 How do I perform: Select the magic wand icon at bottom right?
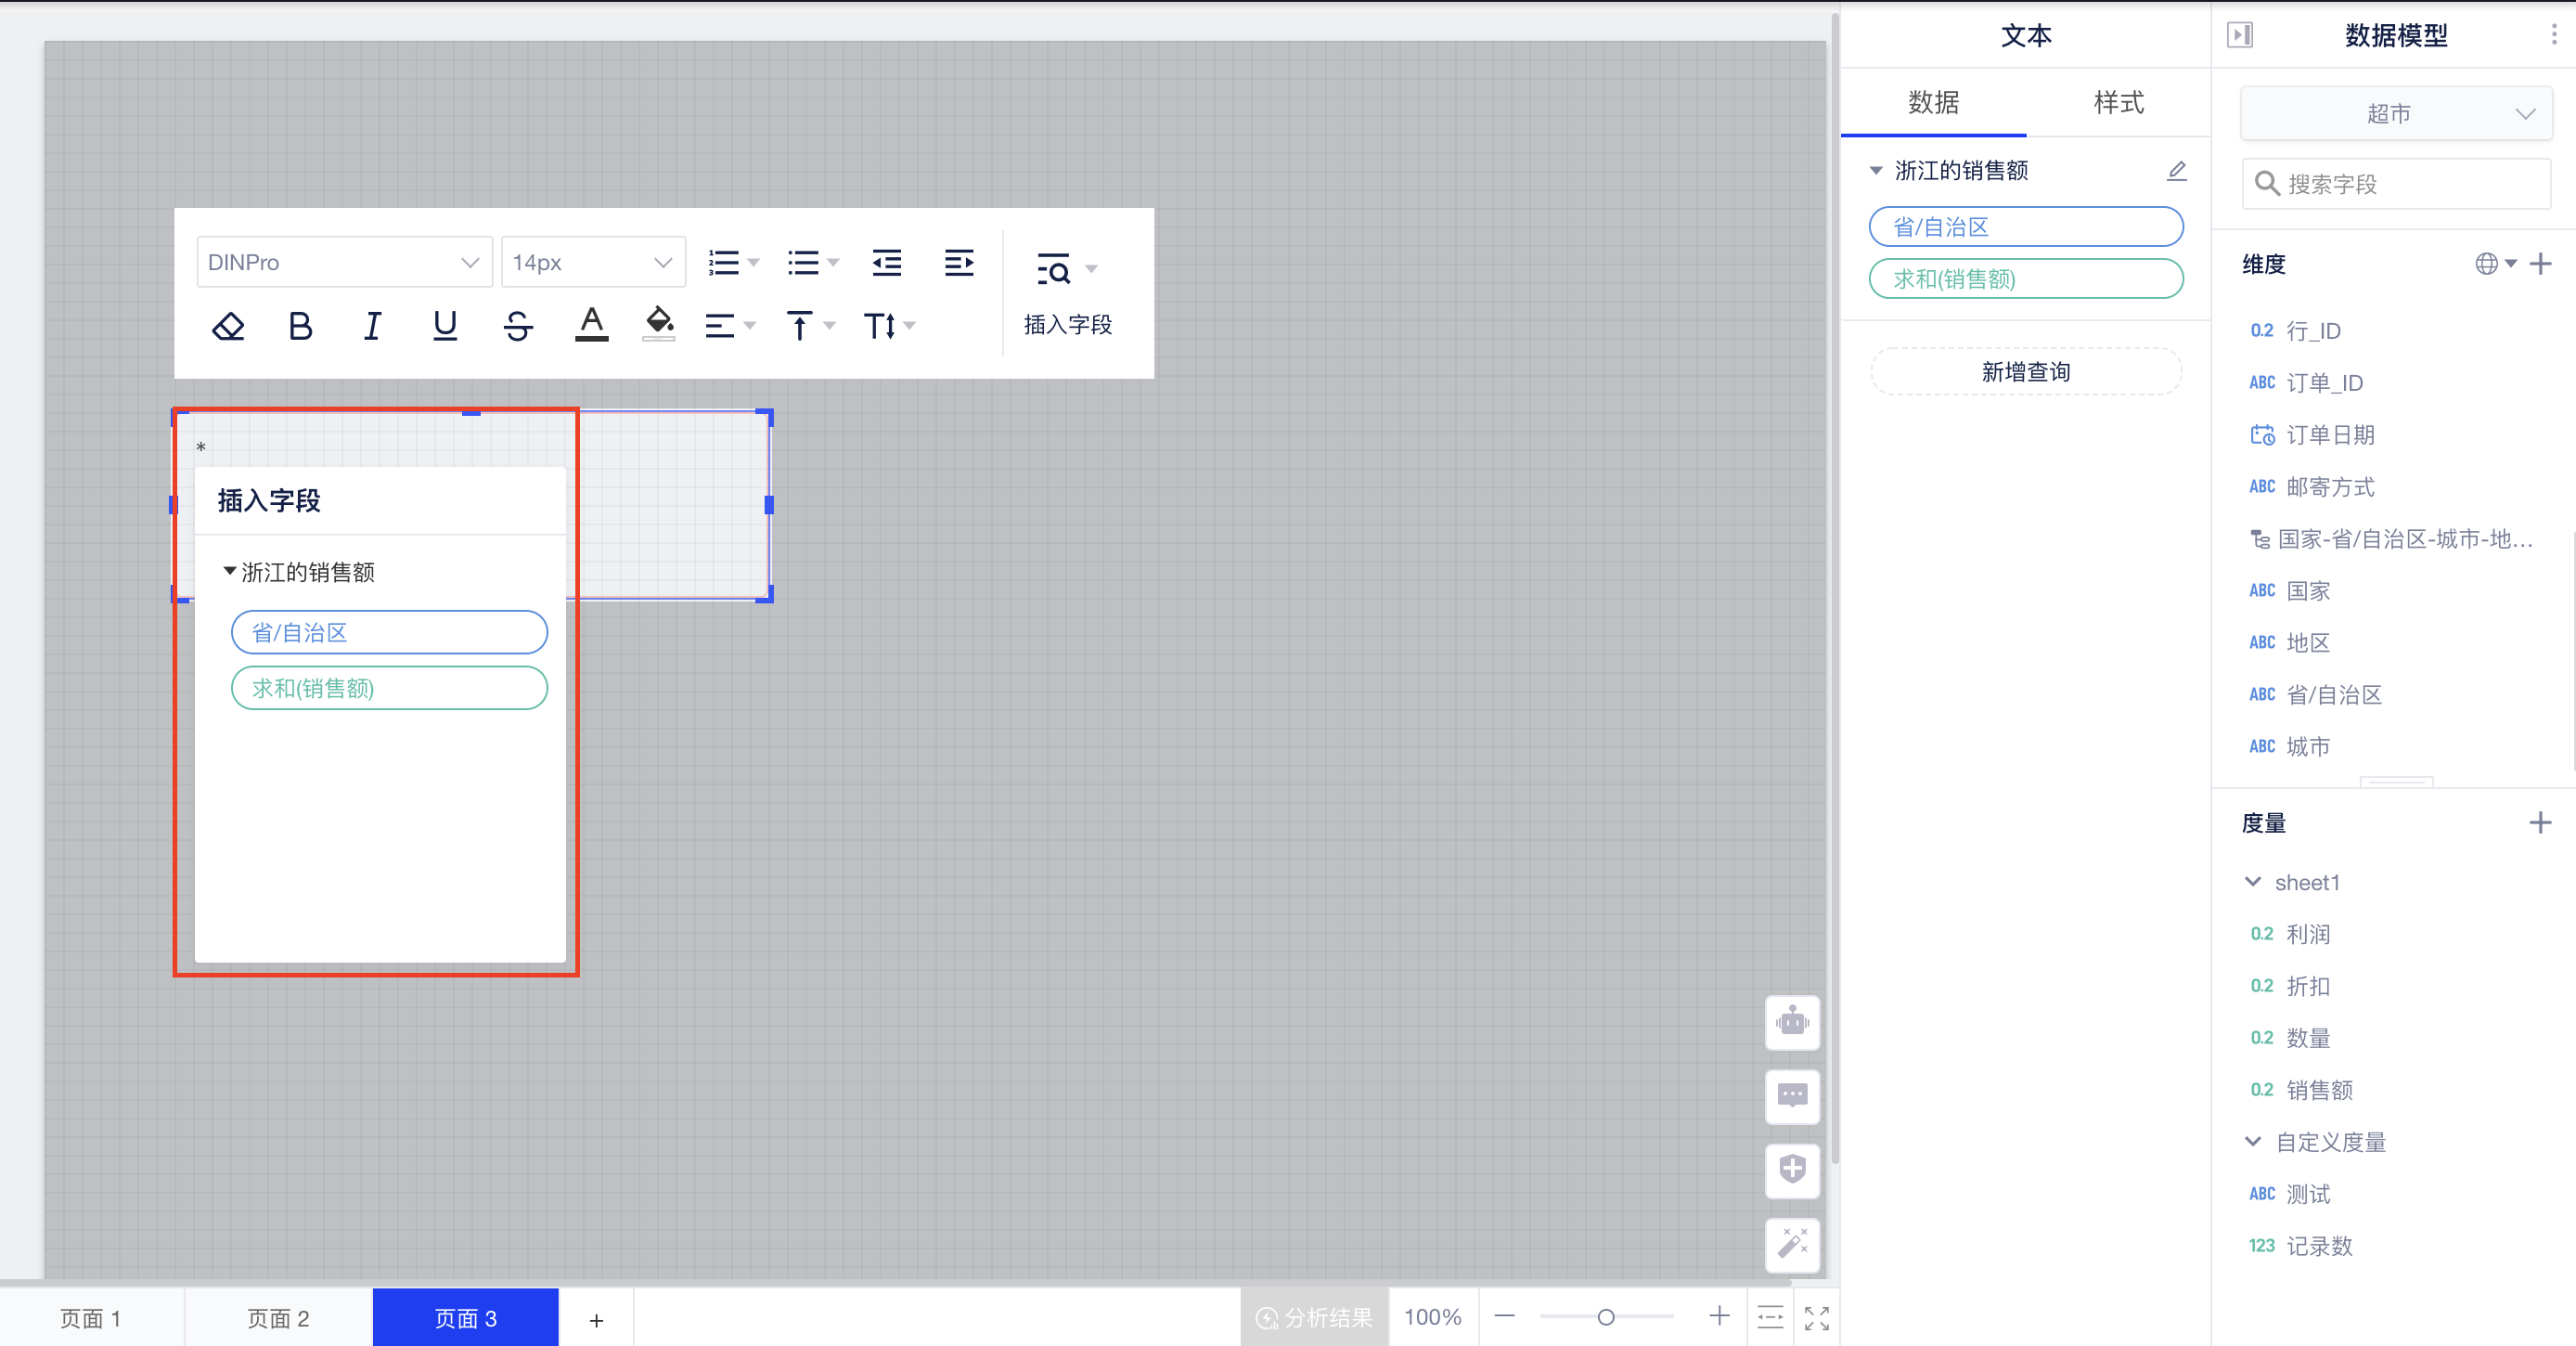[x=1792, y=1245]
